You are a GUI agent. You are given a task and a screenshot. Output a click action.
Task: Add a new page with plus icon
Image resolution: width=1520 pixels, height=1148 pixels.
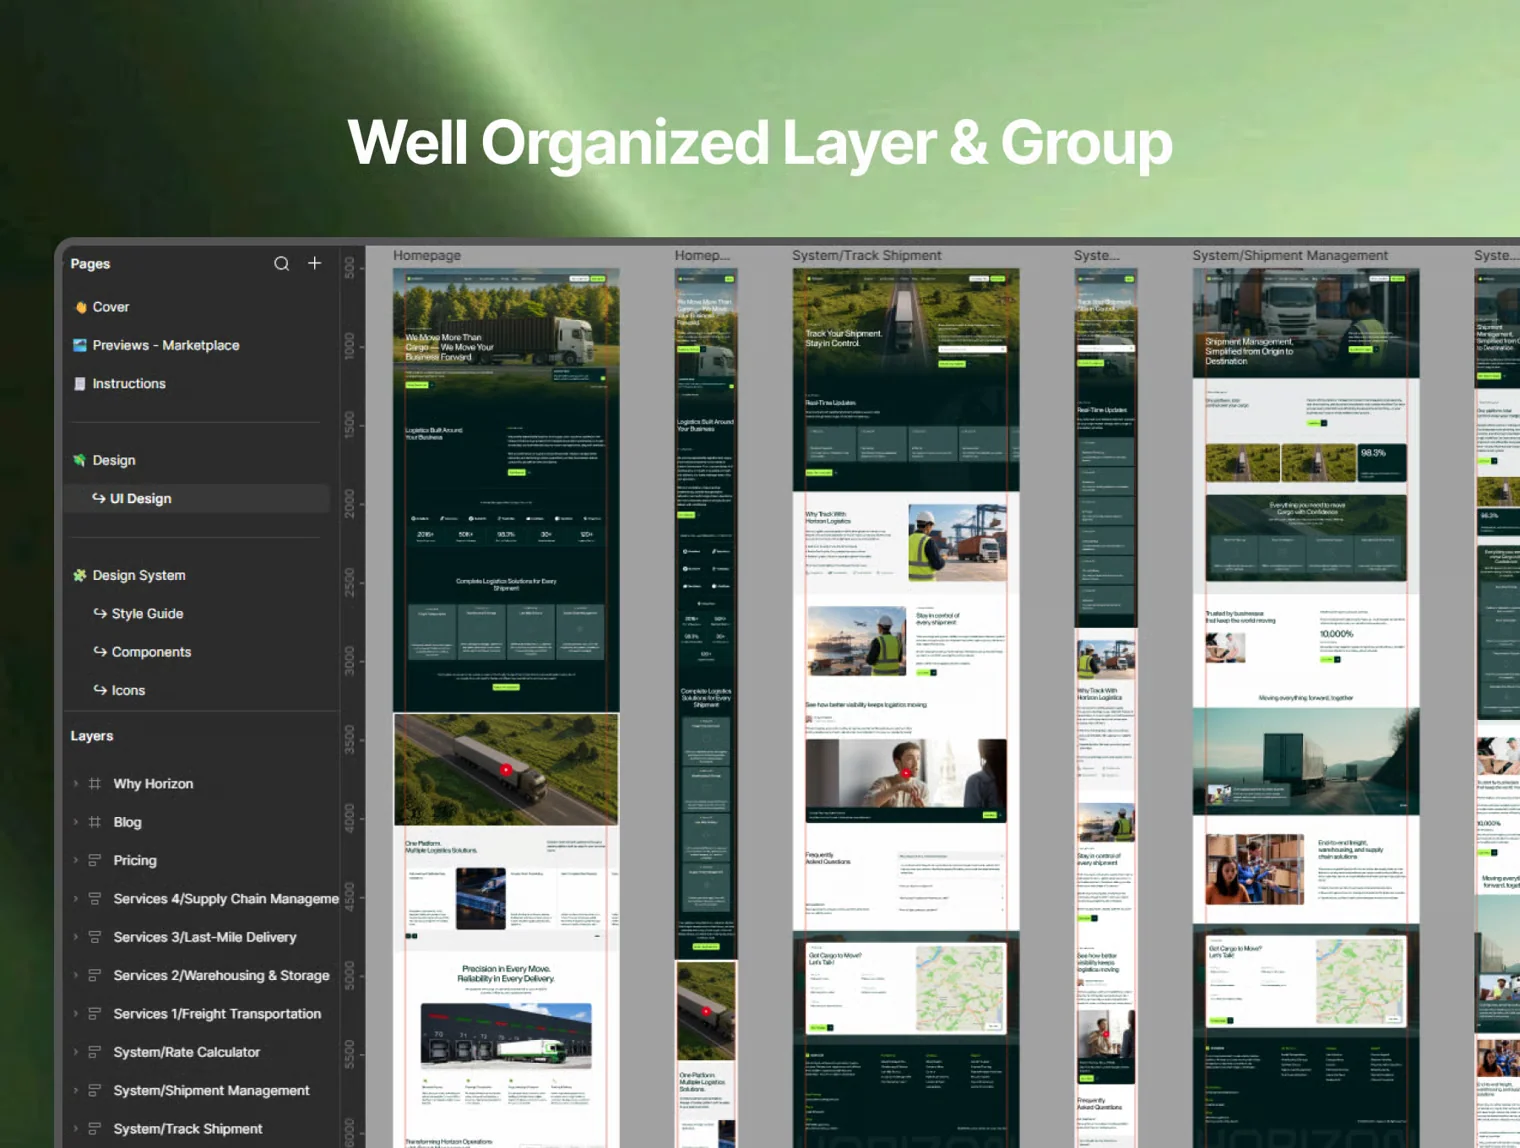point(314,263)
